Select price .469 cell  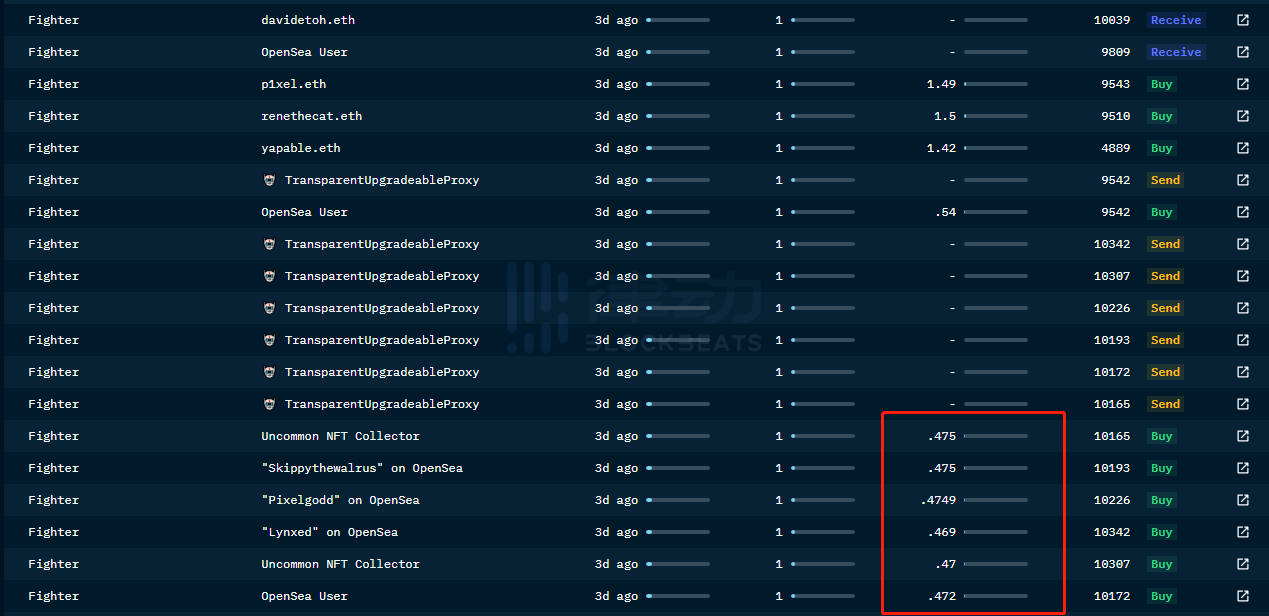tap(941, 532)
